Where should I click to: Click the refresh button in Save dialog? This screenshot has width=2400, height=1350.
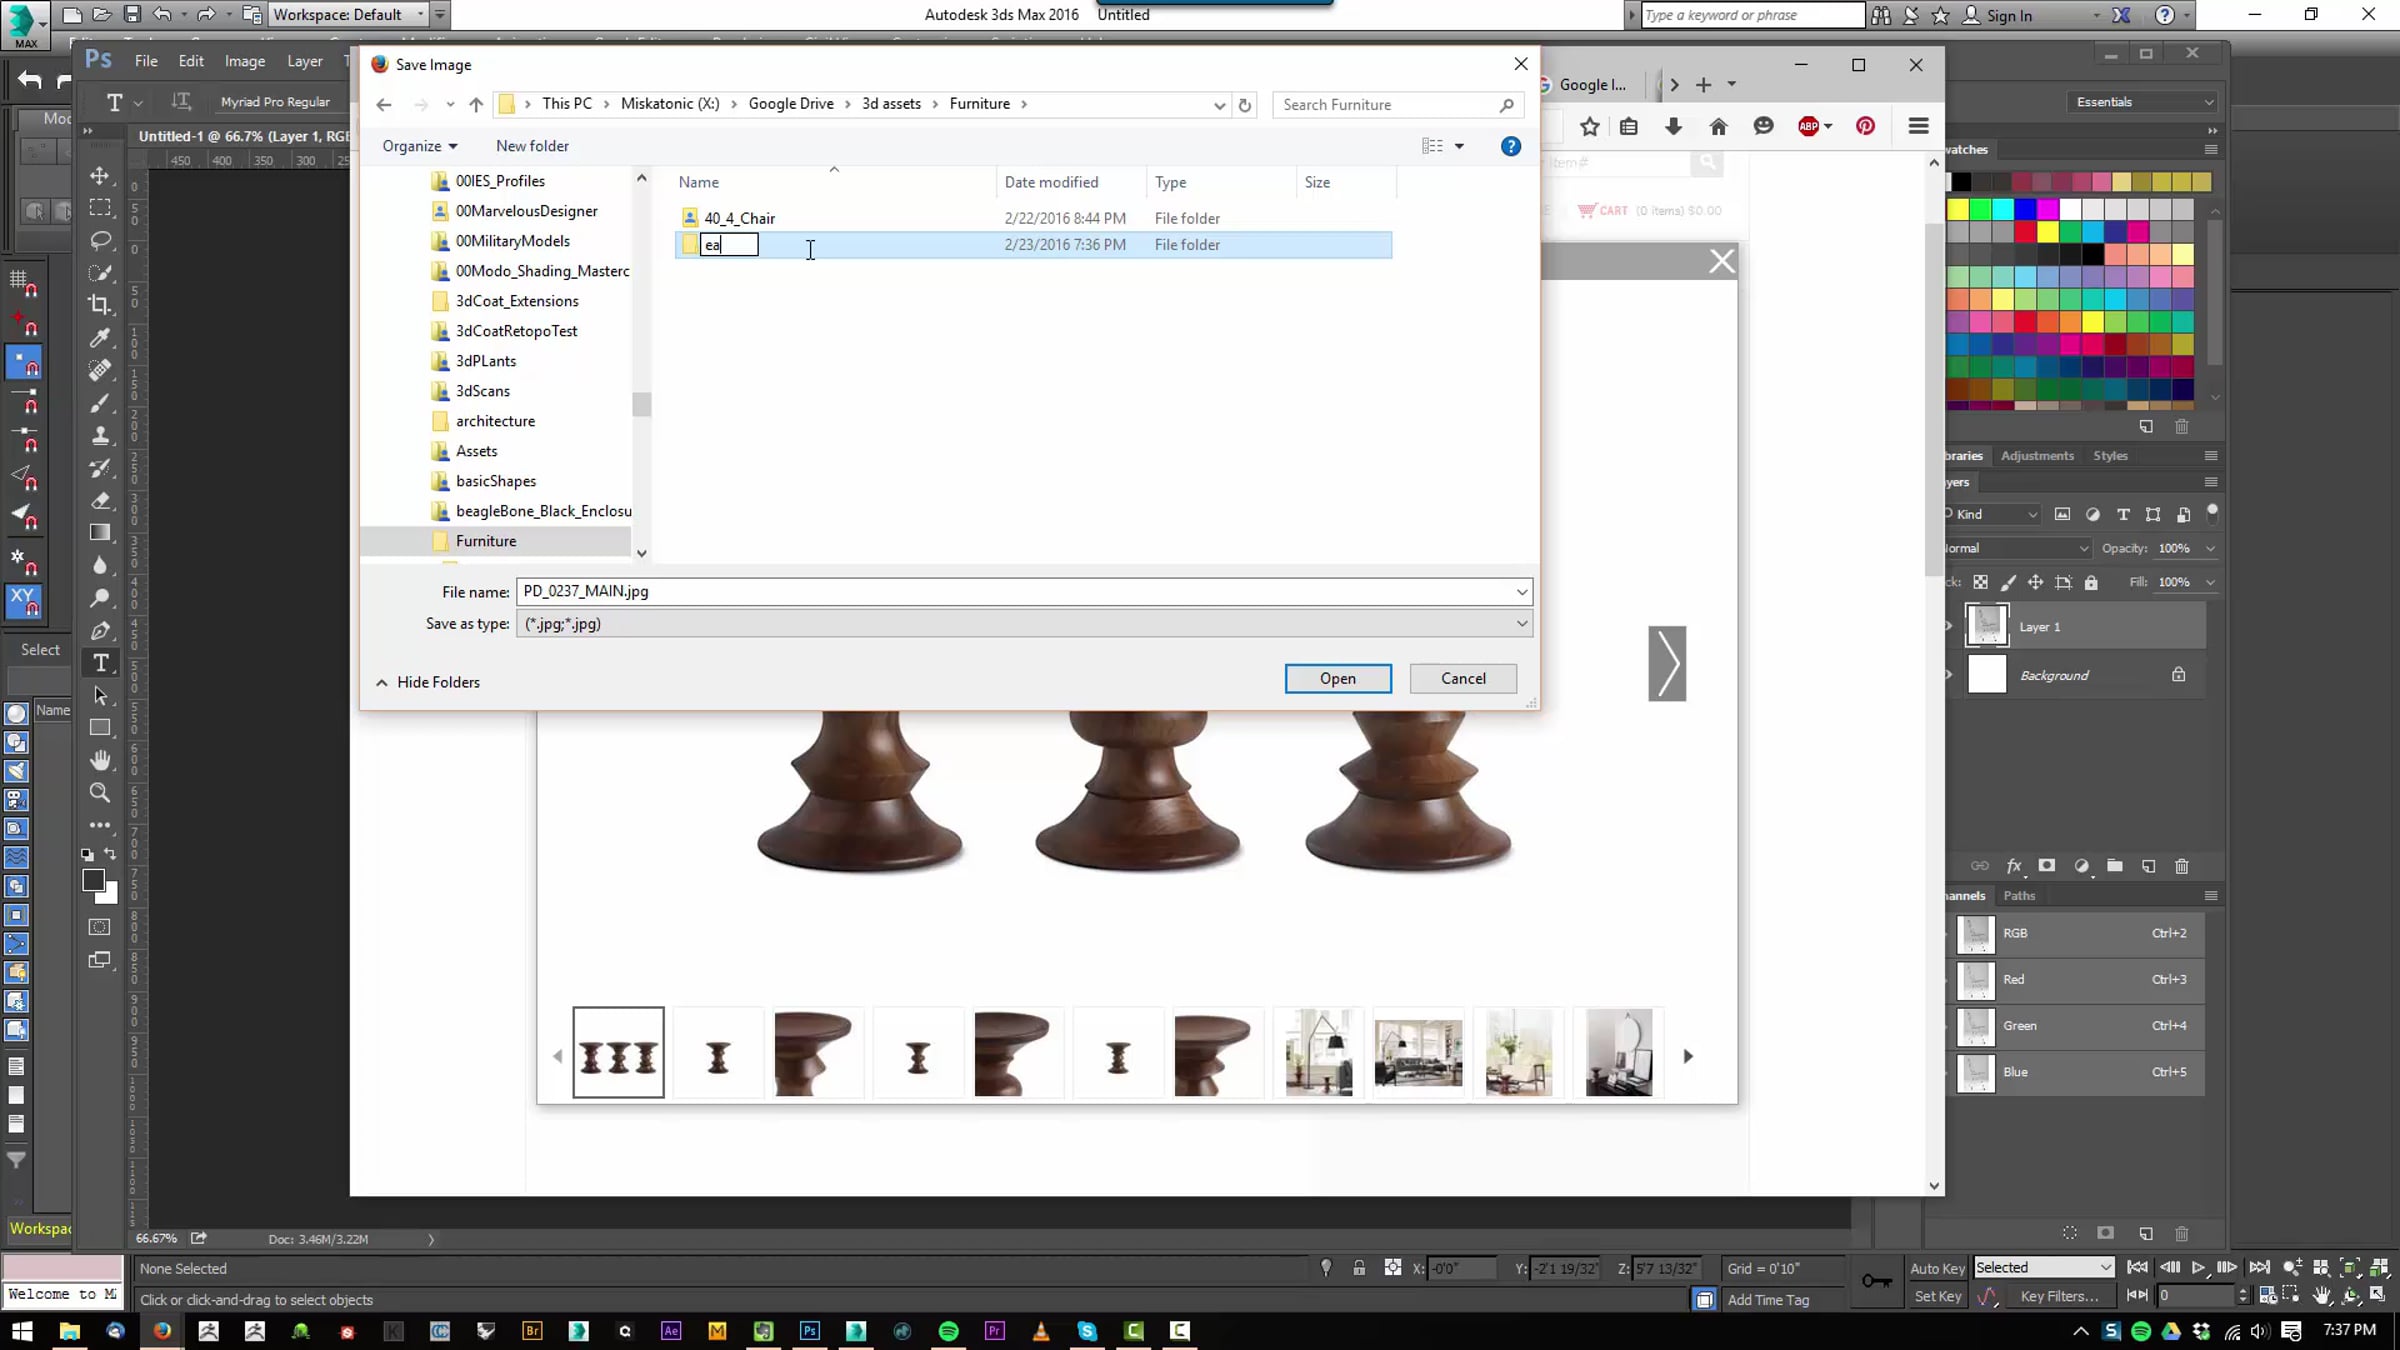coord(1245,105)
